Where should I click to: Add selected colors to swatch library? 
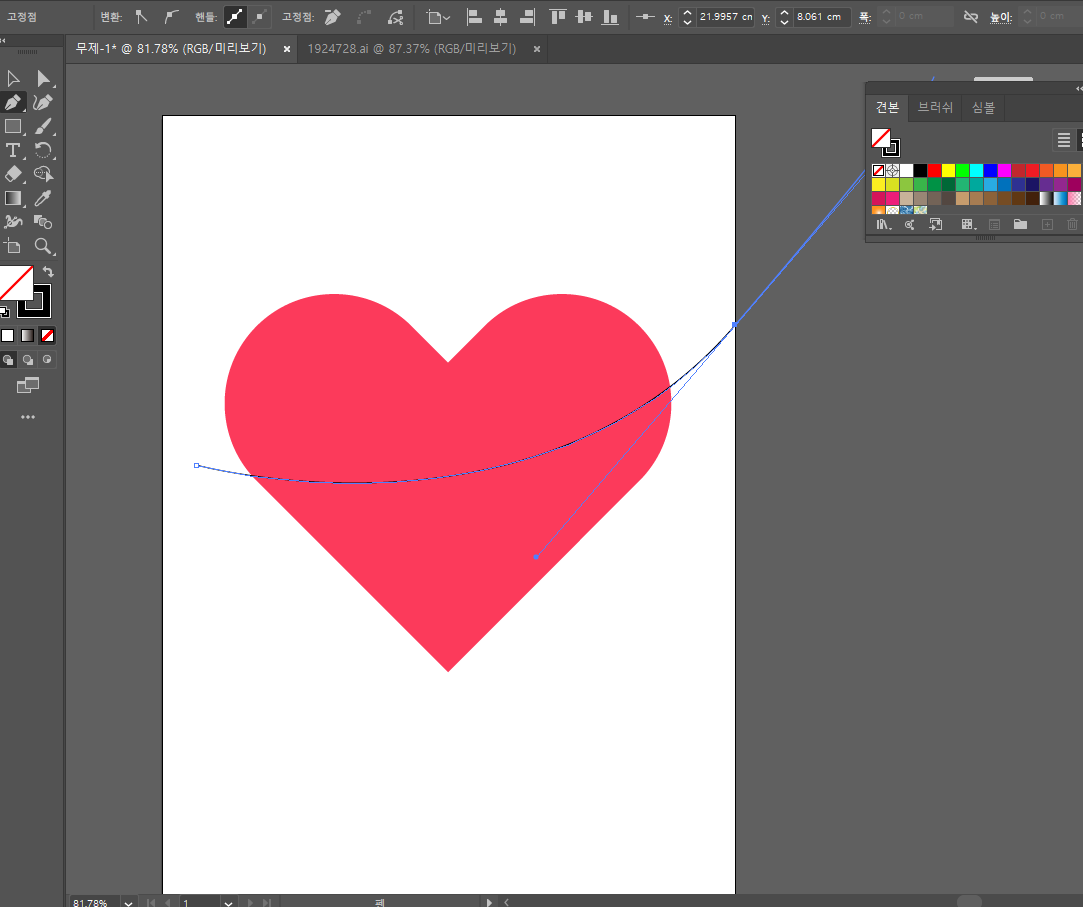(x=935, y=225)
